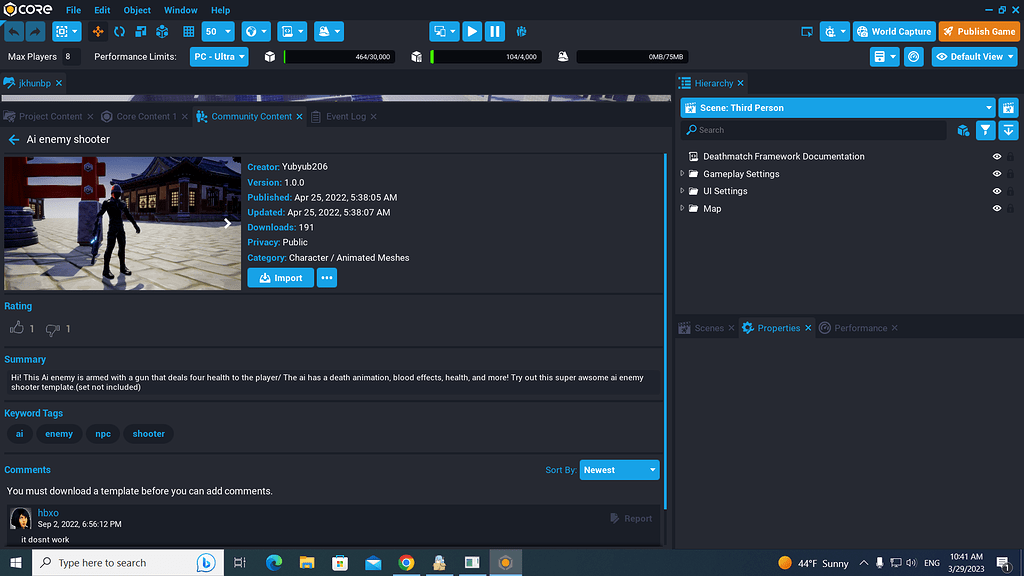Viewport: 1024px width, 576px height.
Task: Toggle lock on Deathmatch Framework Documentation
Action: coord(1010,157)
